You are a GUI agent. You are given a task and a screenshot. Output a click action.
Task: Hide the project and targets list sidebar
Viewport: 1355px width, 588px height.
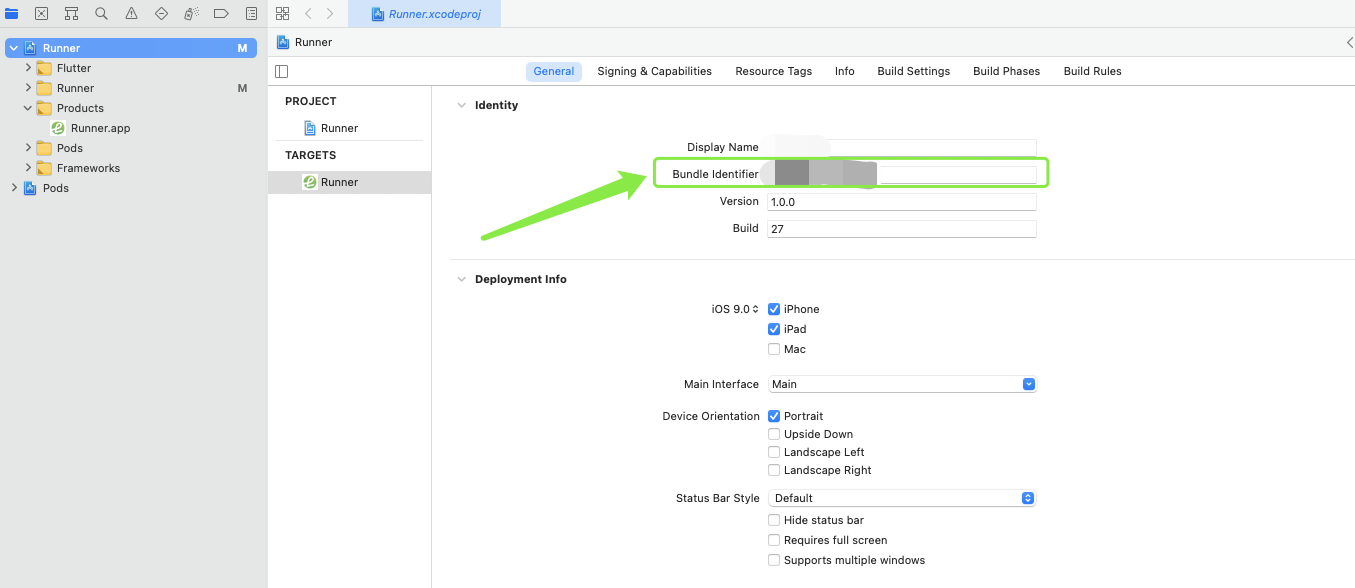click(x=282, y=71)
